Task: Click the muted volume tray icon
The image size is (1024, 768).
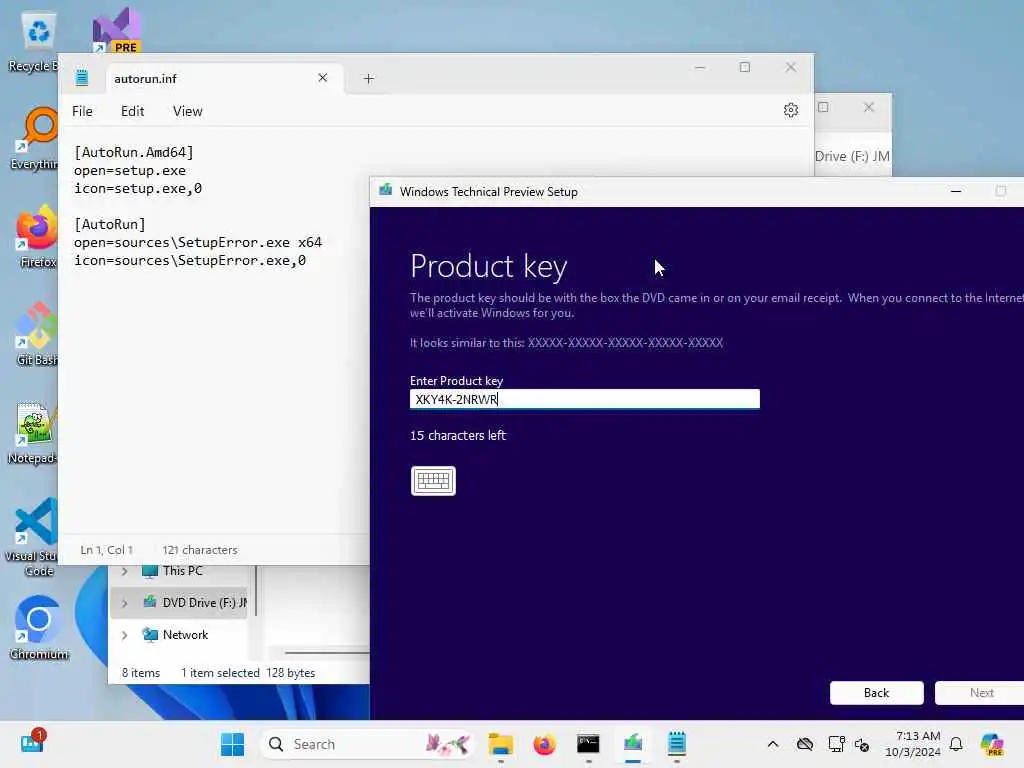Action: point(861,744)
